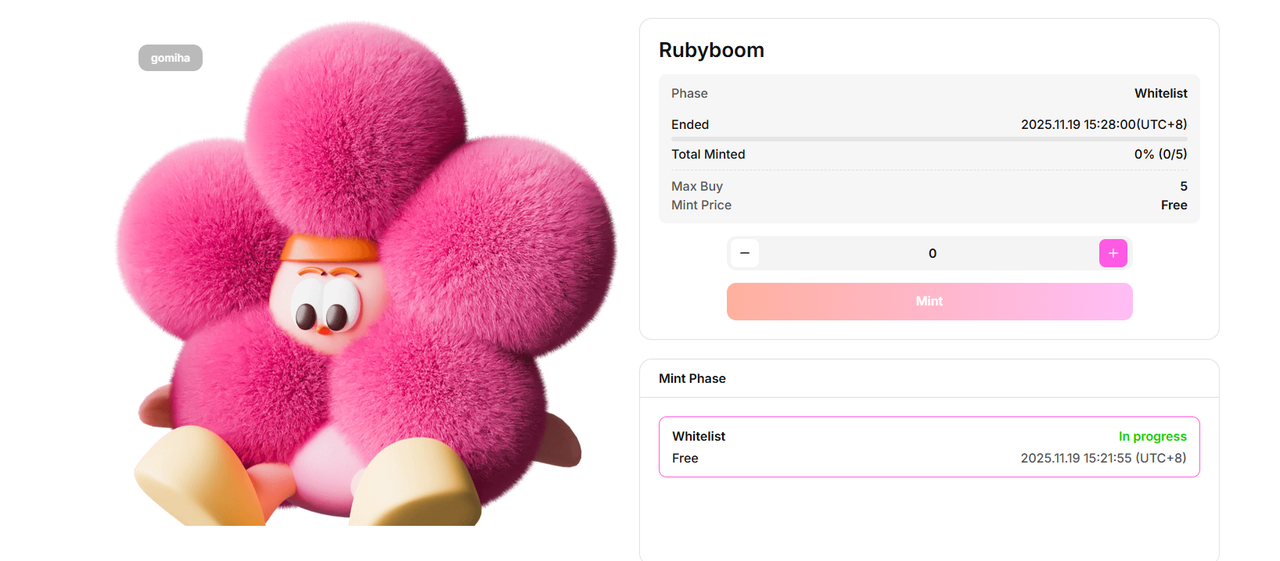Screen dimensions: 1280x561
Task: Click the Total Minted label
Action: (x=708, y=154)
